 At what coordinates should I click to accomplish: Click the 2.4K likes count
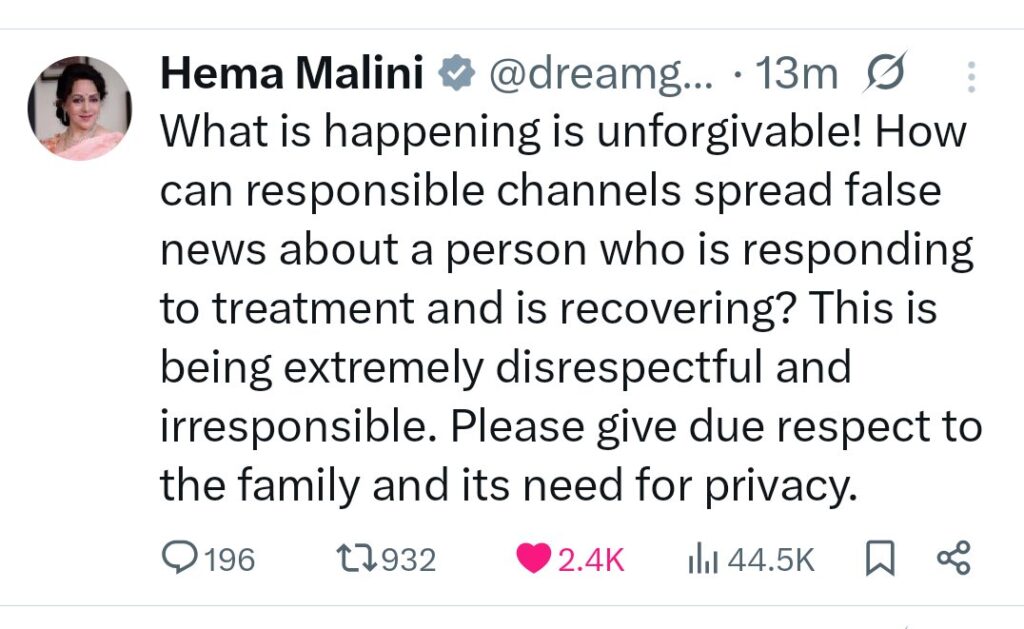click(x=590, y=559)
